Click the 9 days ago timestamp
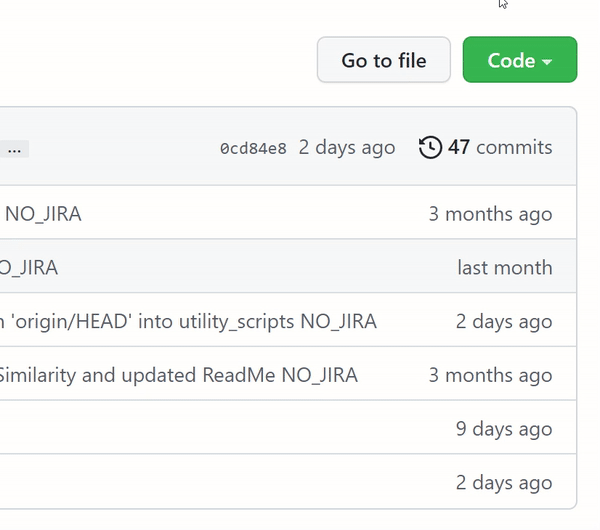The width and height of the screenshot is (600, 530). [x=503, y=429]
